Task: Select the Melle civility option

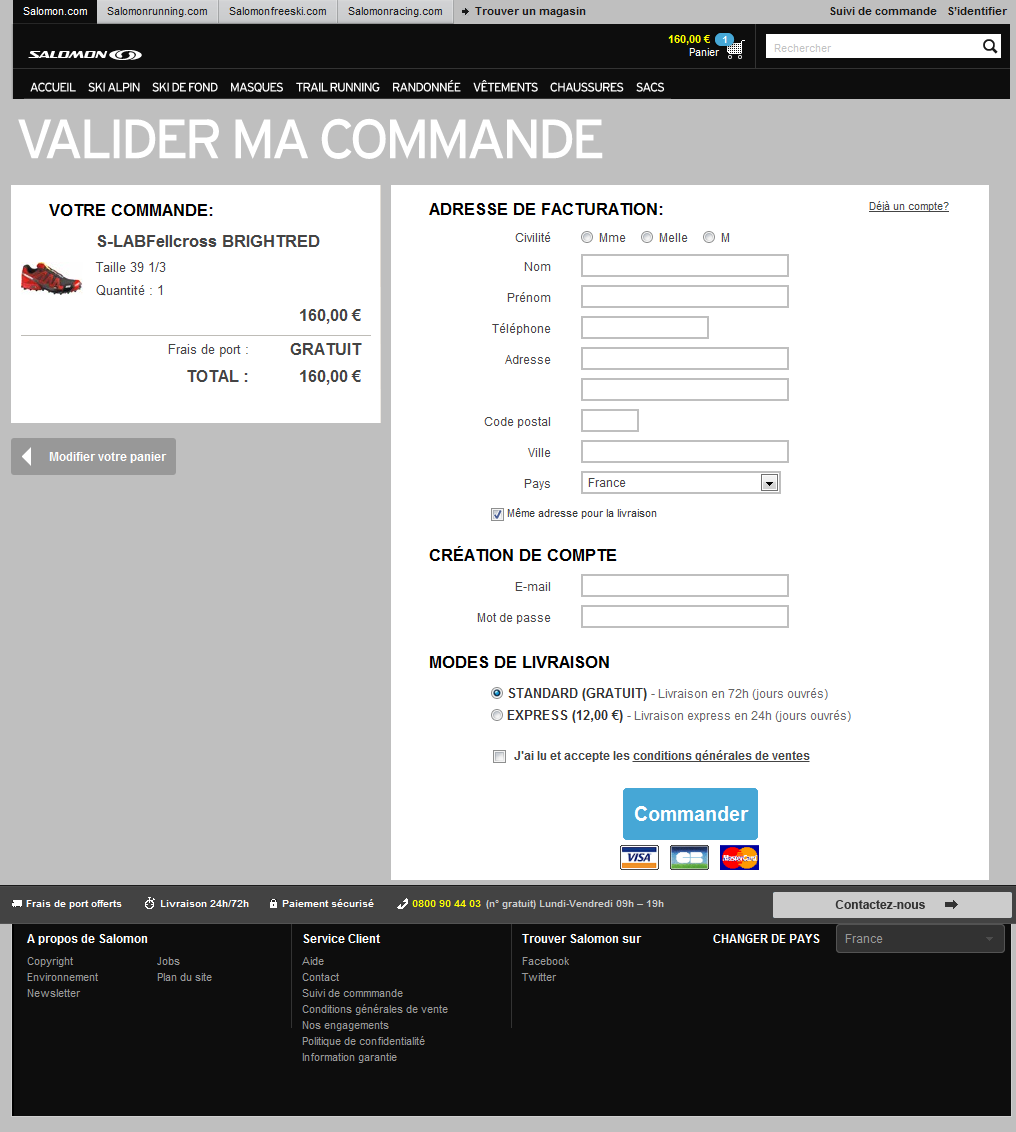Action: click(647, 238)
